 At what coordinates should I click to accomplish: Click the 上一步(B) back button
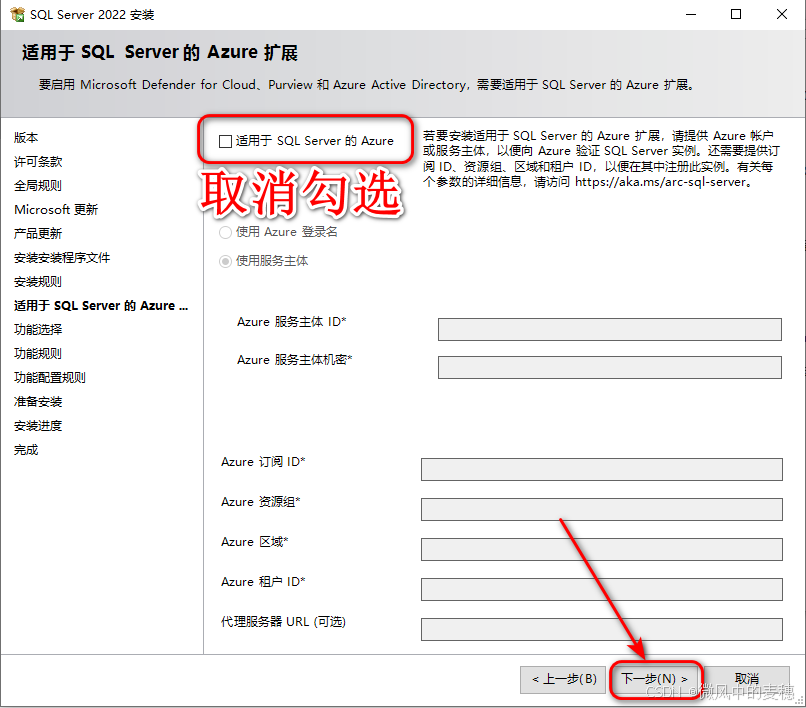(563, 679)
